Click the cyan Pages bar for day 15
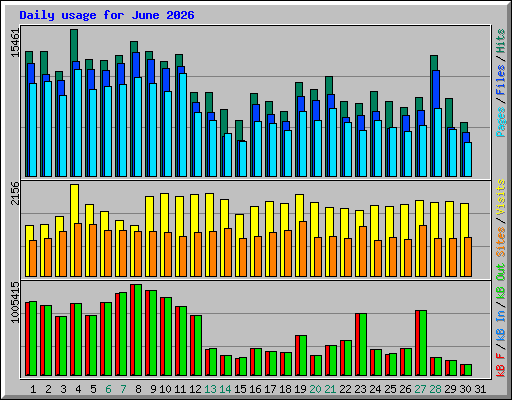The image size is (512, 400). 243,159
